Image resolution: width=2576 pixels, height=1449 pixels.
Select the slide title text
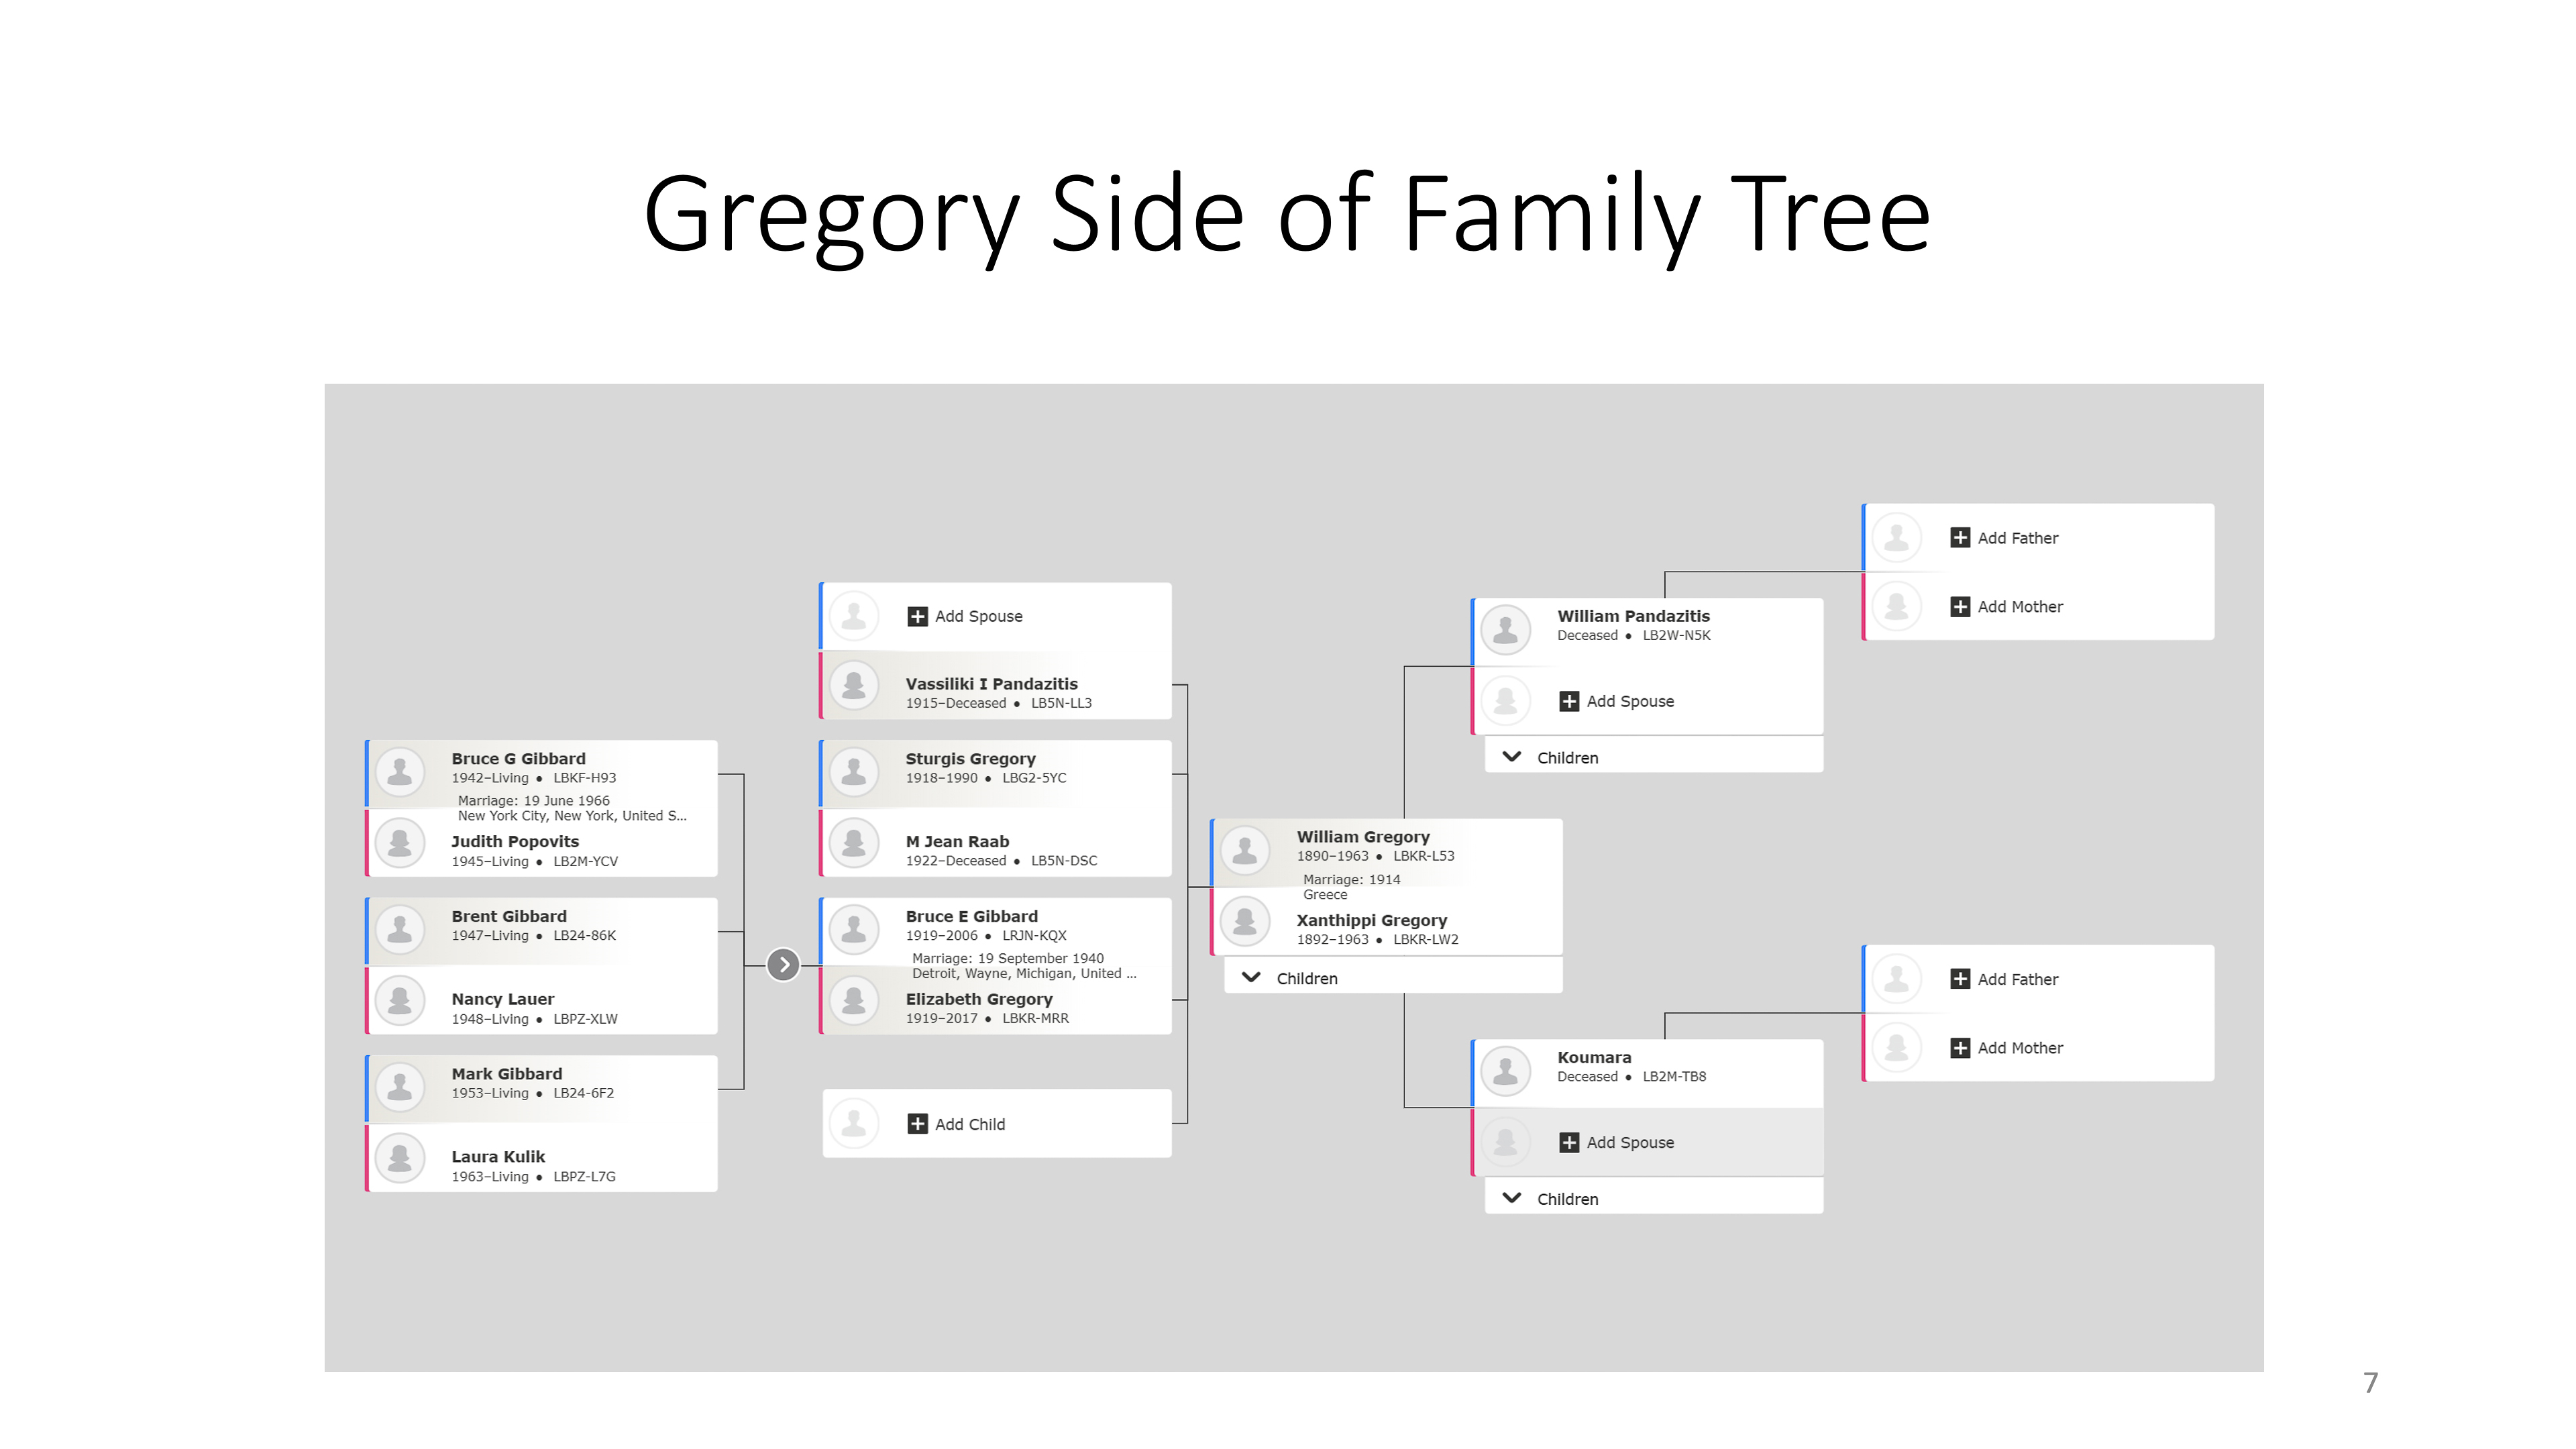(1287, 214)
